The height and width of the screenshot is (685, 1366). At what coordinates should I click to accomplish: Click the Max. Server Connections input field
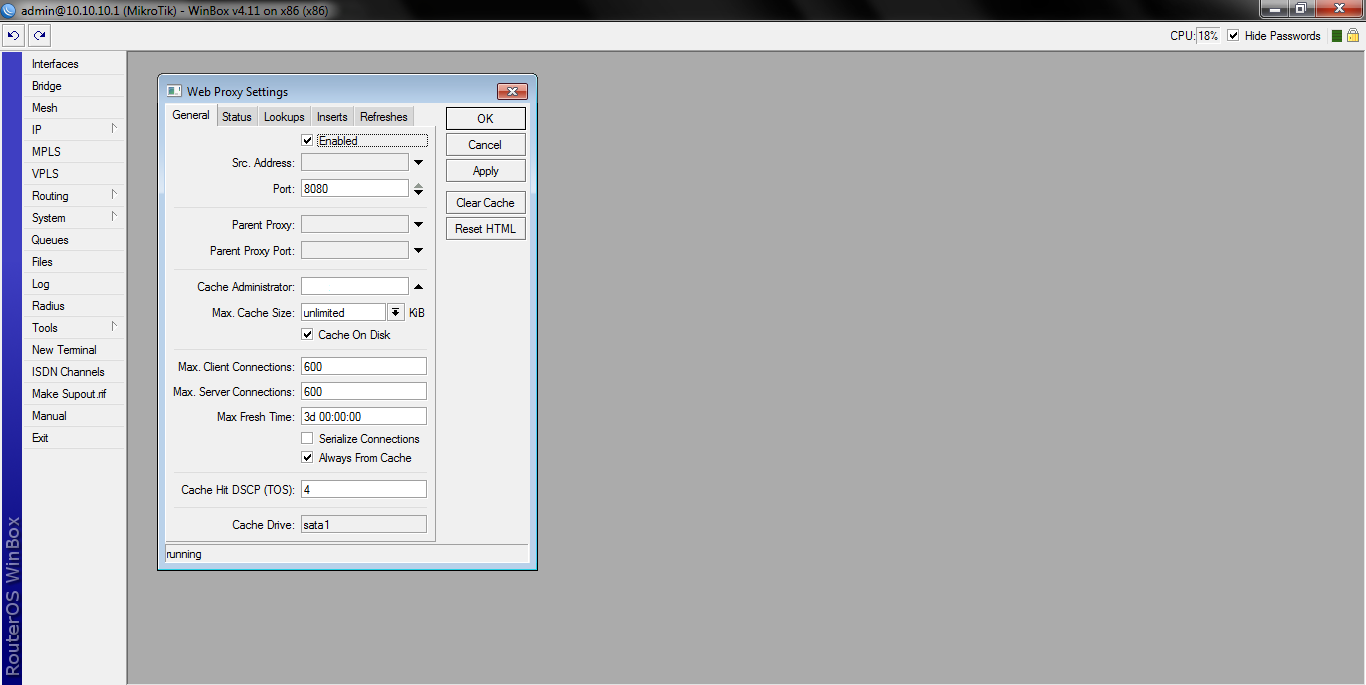pyautogui.click(x=364, y=392)
